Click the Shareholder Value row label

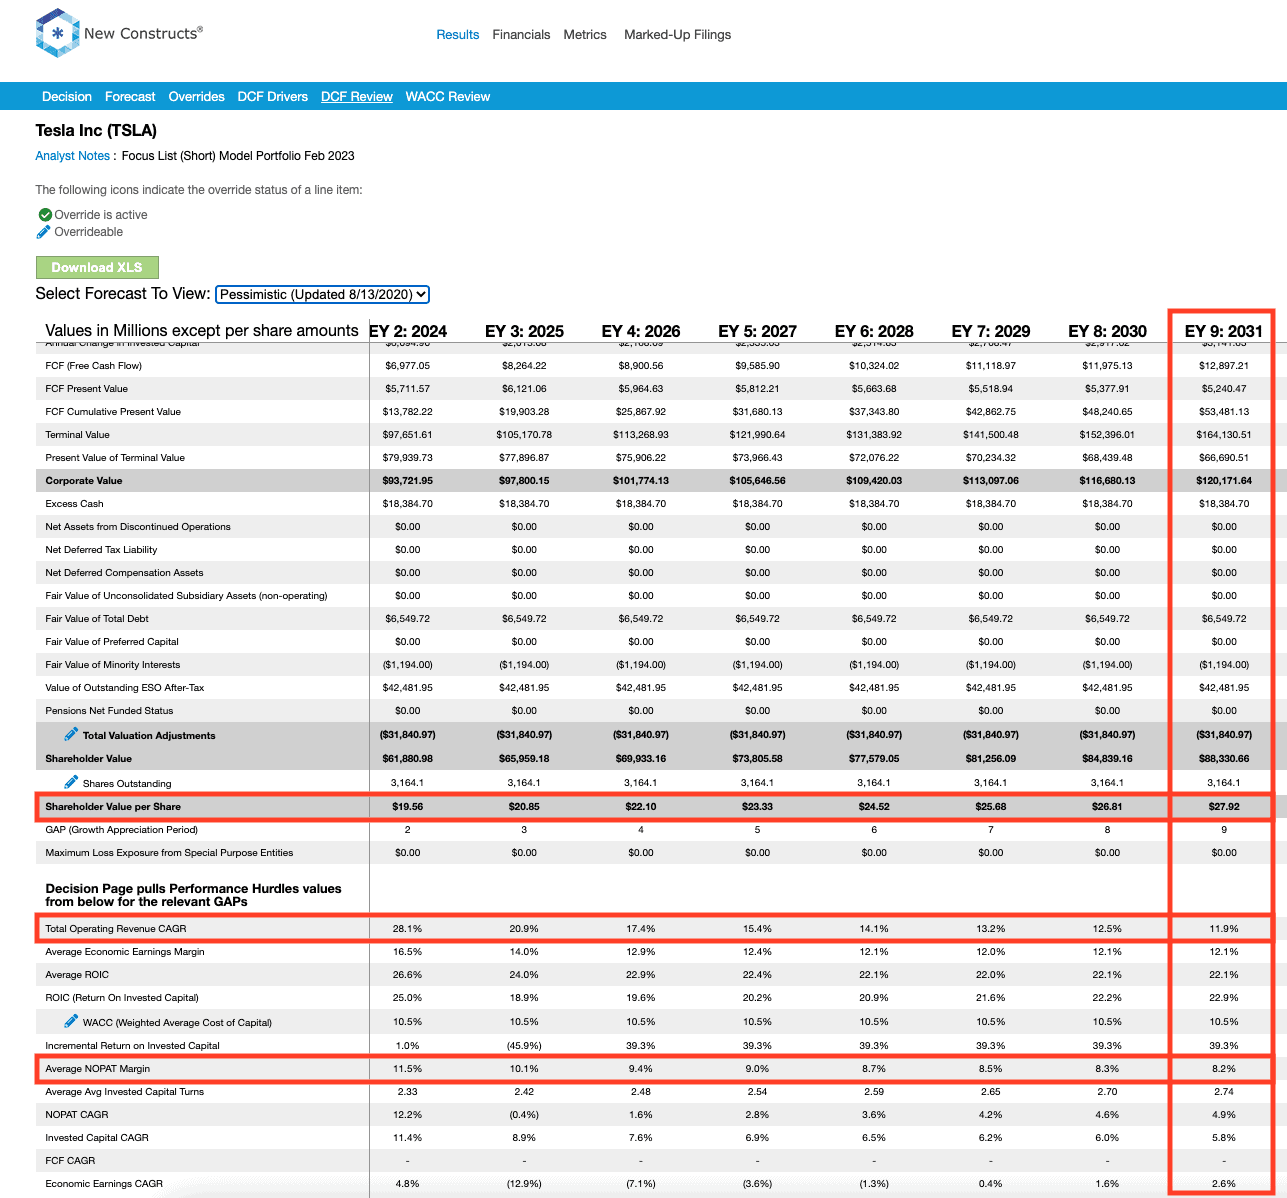88,759
